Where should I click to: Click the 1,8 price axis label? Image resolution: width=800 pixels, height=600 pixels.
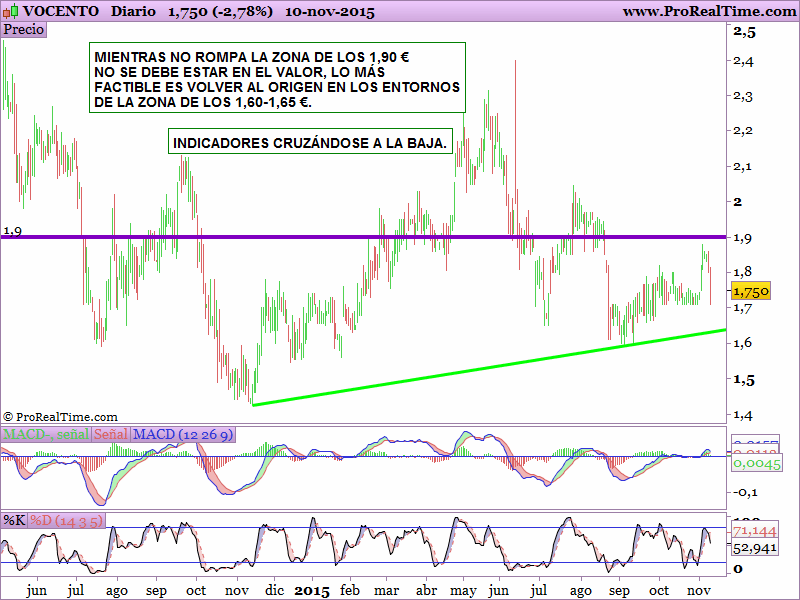743,271
